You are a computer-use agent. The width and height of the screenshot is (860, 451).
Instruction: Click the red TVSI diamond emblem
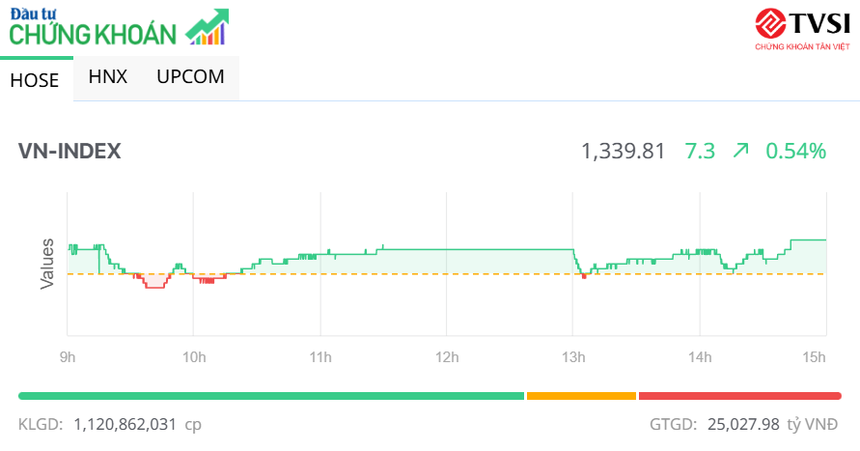tap(771, 23)
